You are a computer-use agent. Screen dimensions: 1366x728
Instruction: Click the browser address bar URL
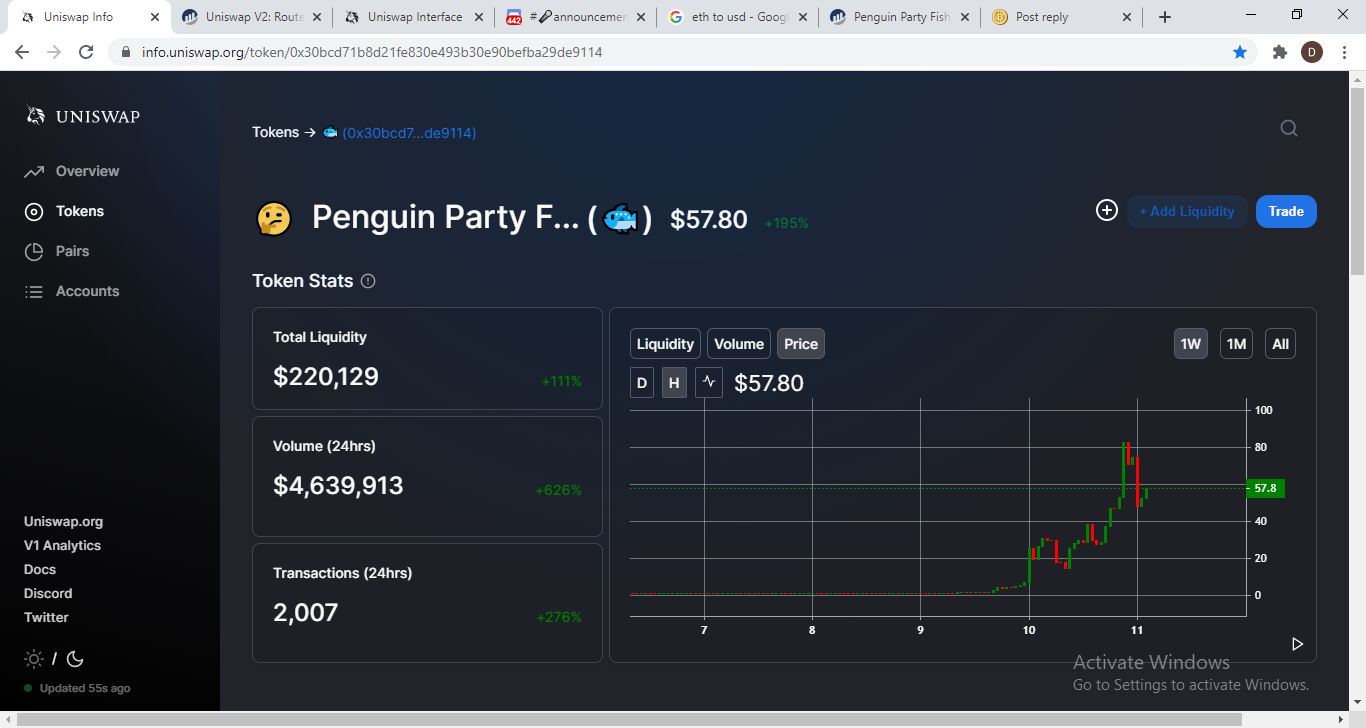click(x=372, y=52)
